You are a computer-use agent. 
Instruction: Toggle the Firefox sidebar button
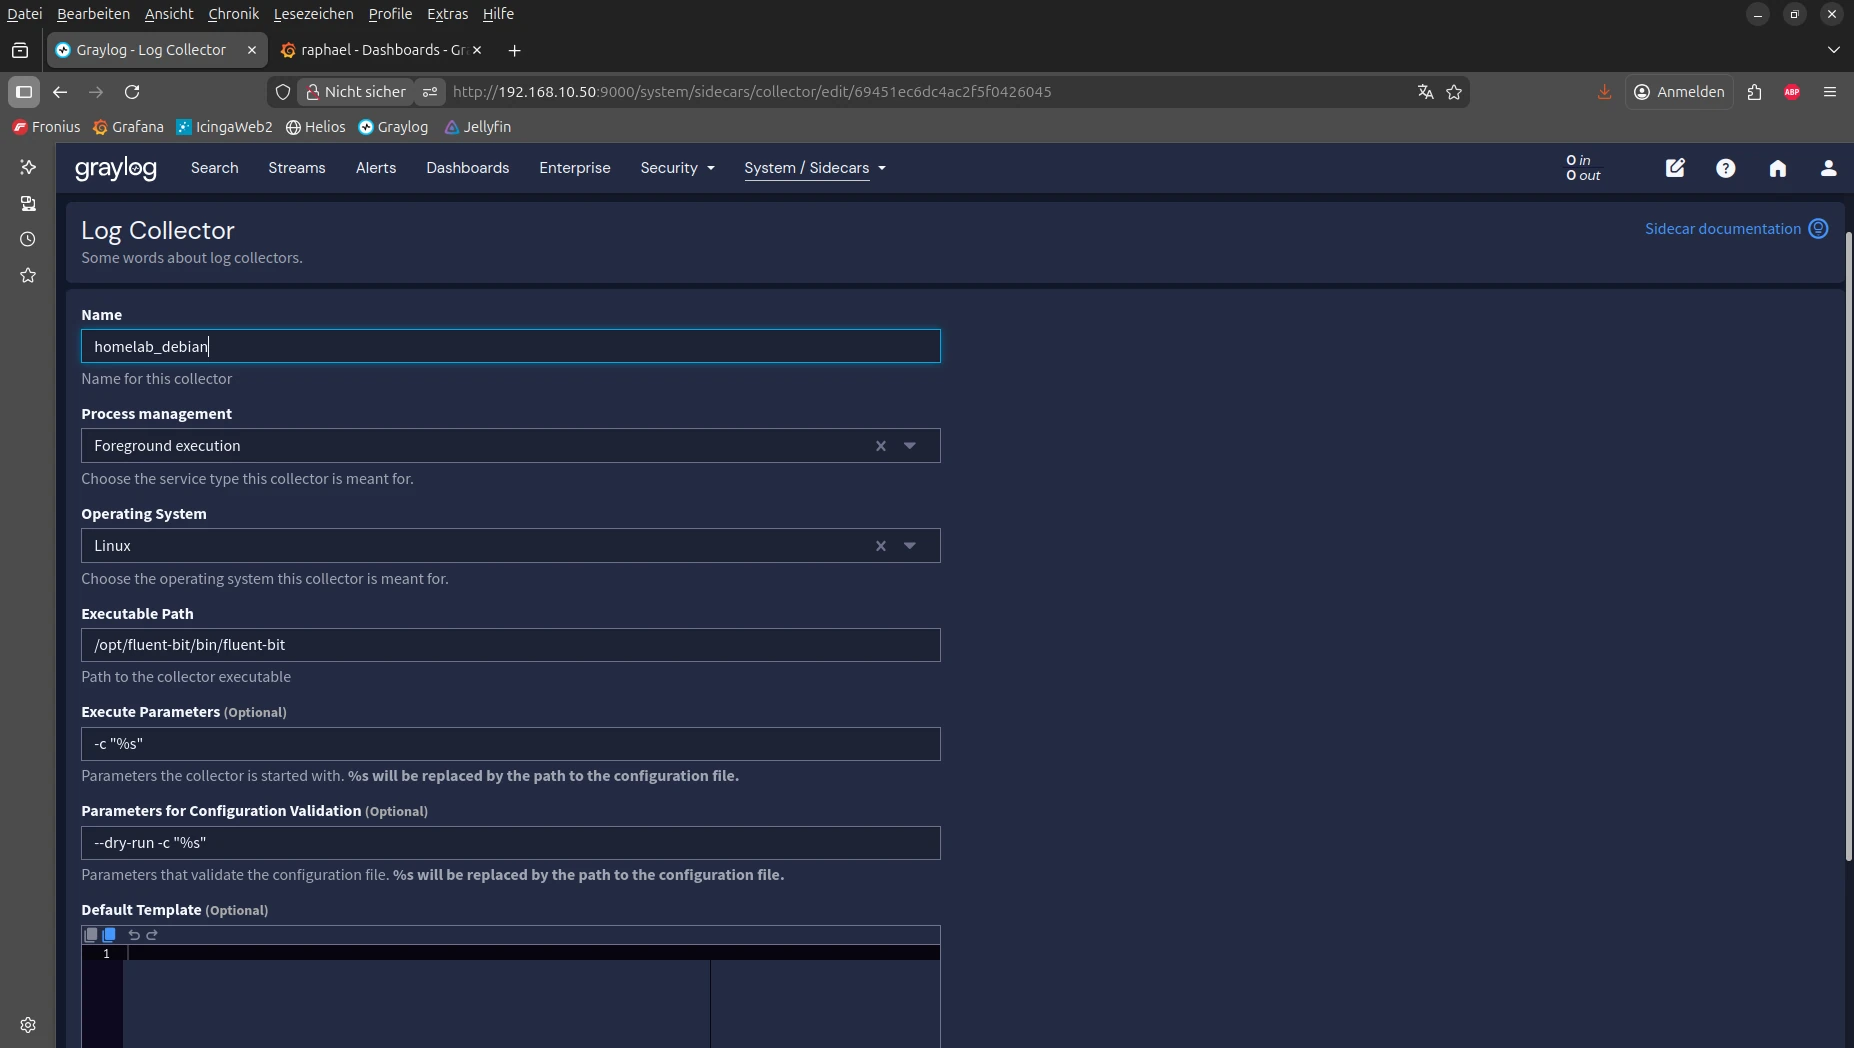click(x=24, y=92)
